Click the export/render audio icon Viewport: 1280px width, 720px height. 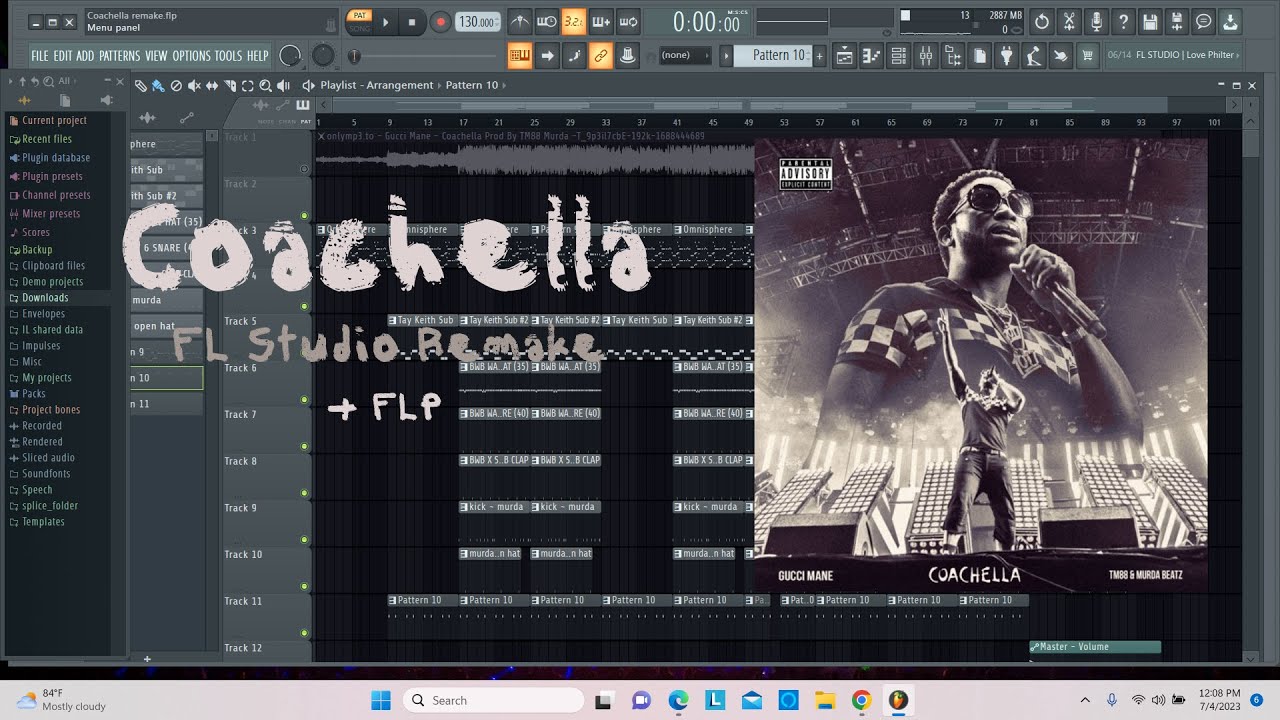tap(1177, 22)
